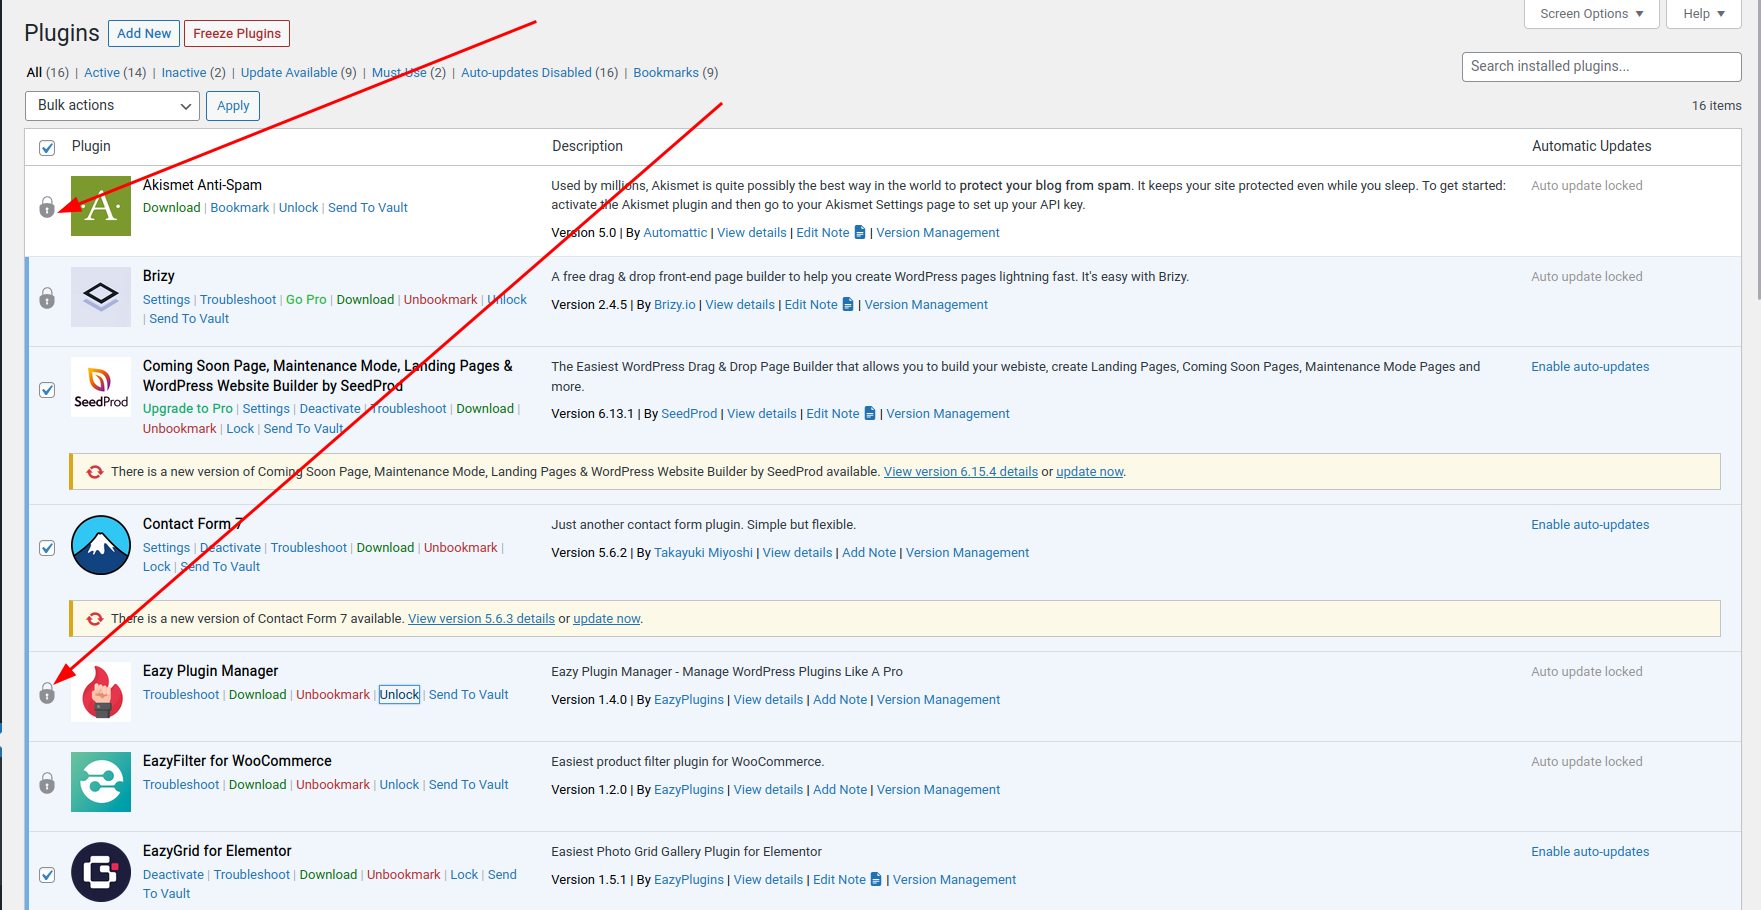Expand the Help dropdown
Image resolution: width=1761 pixels, height=910 pixels.
click(x=1703, y=13)
